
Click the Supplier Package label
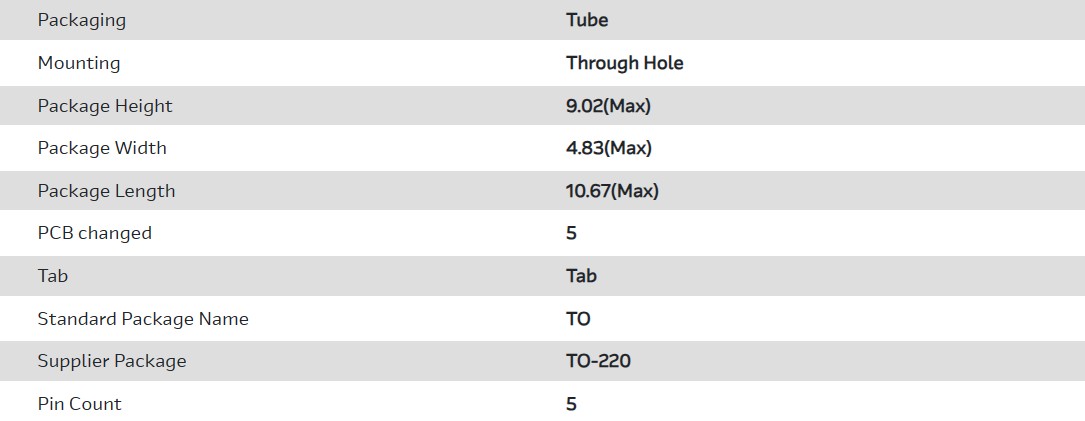112,361
